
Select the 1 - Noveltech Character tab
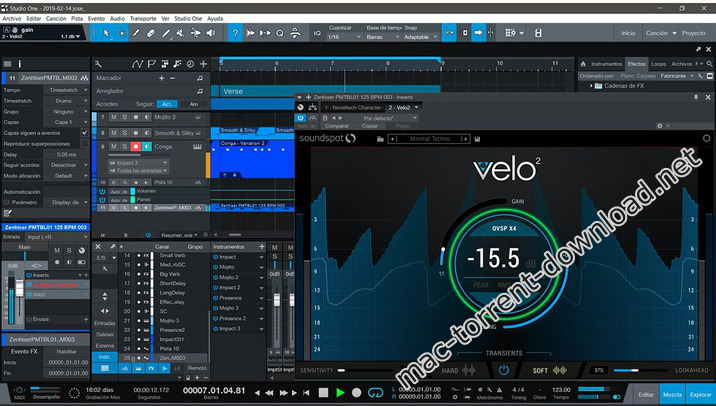[353, 108]
